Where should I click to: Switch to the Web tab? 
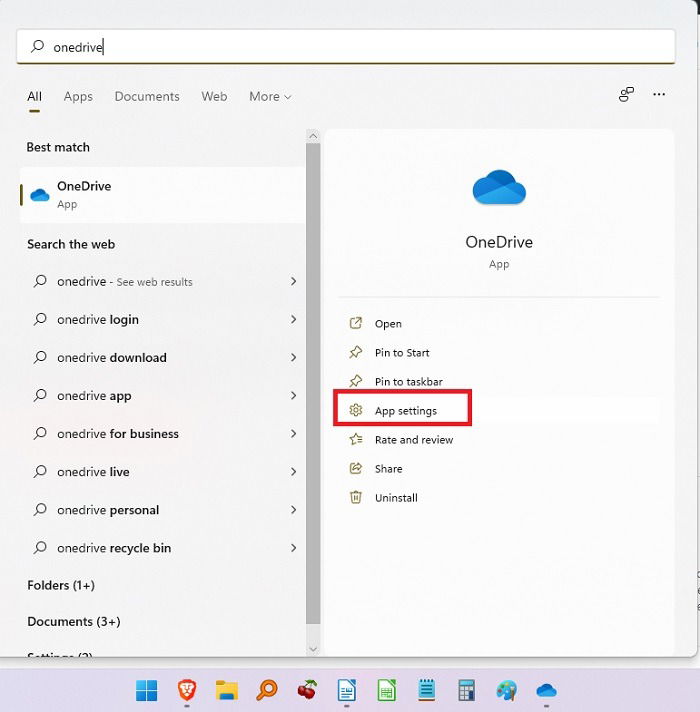coord(214,96)
